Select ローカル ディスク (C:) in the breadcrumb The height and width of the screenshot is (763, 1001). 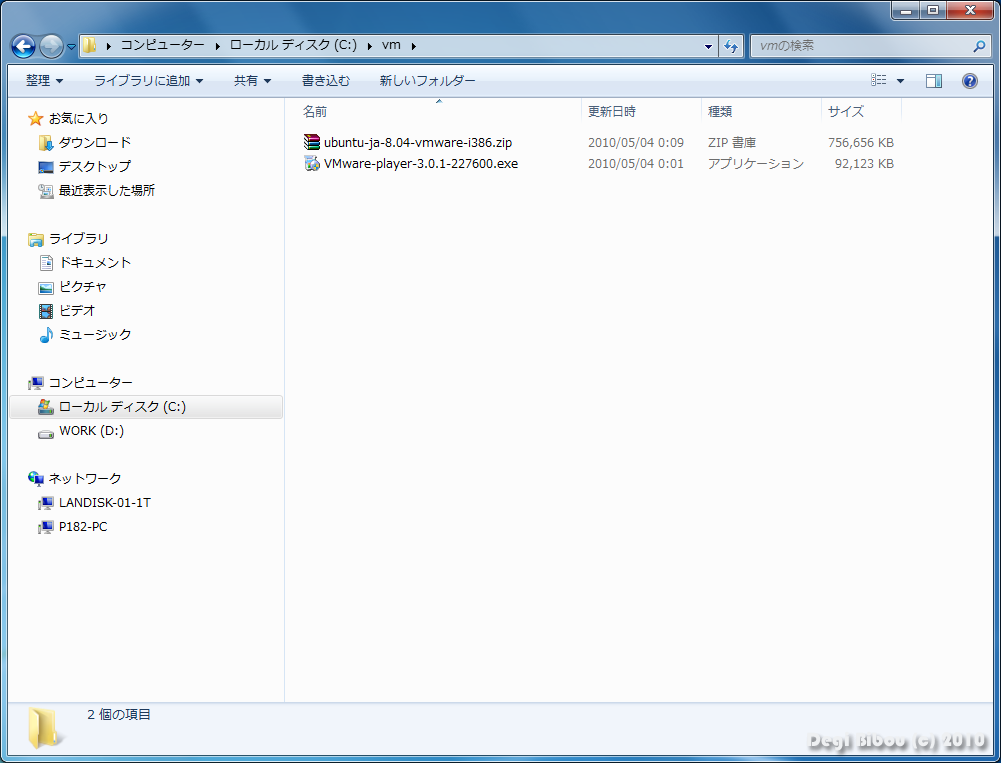pyautogui.click(x=293, y=45)
